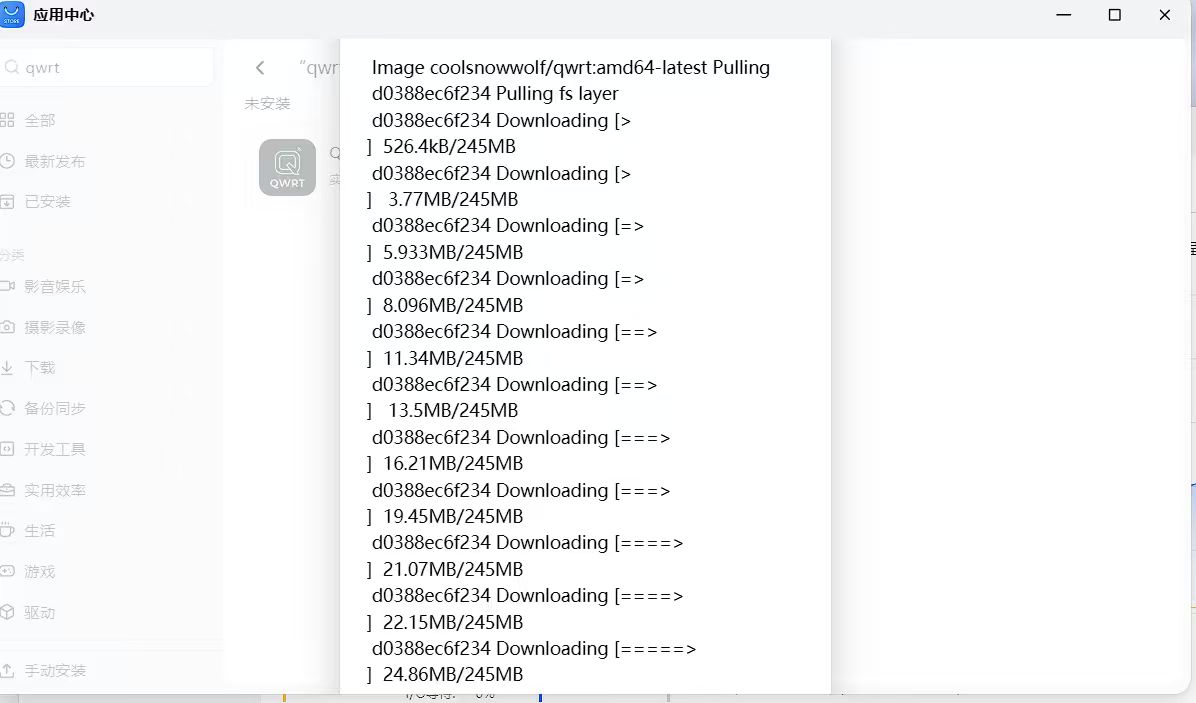Click the 'Image coolsnowwolf/qwrt:amd64-latest Pulling' log line
The height and width of the screenshot is (703, 1196).
point(571,67)
